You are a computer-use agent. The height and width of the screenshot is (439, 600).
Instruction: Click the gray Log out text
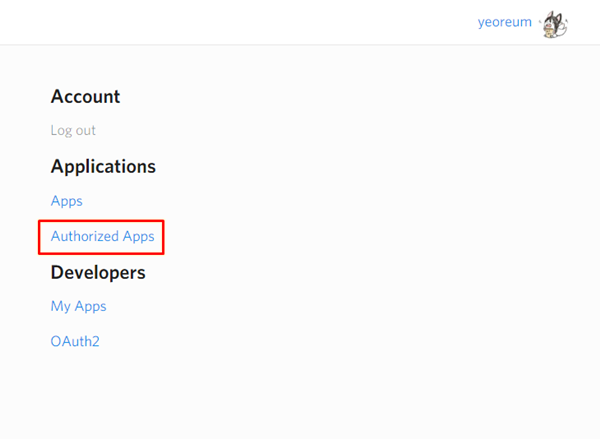73,131
